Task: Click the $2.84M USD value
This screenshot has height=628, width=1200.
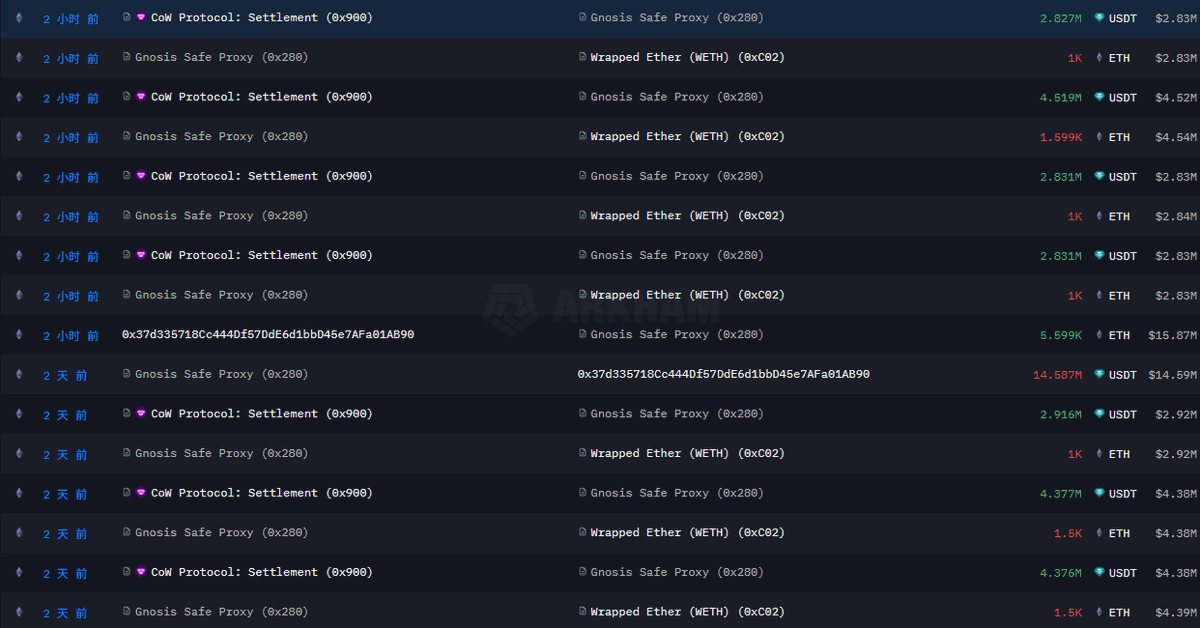Action: 1176,216
